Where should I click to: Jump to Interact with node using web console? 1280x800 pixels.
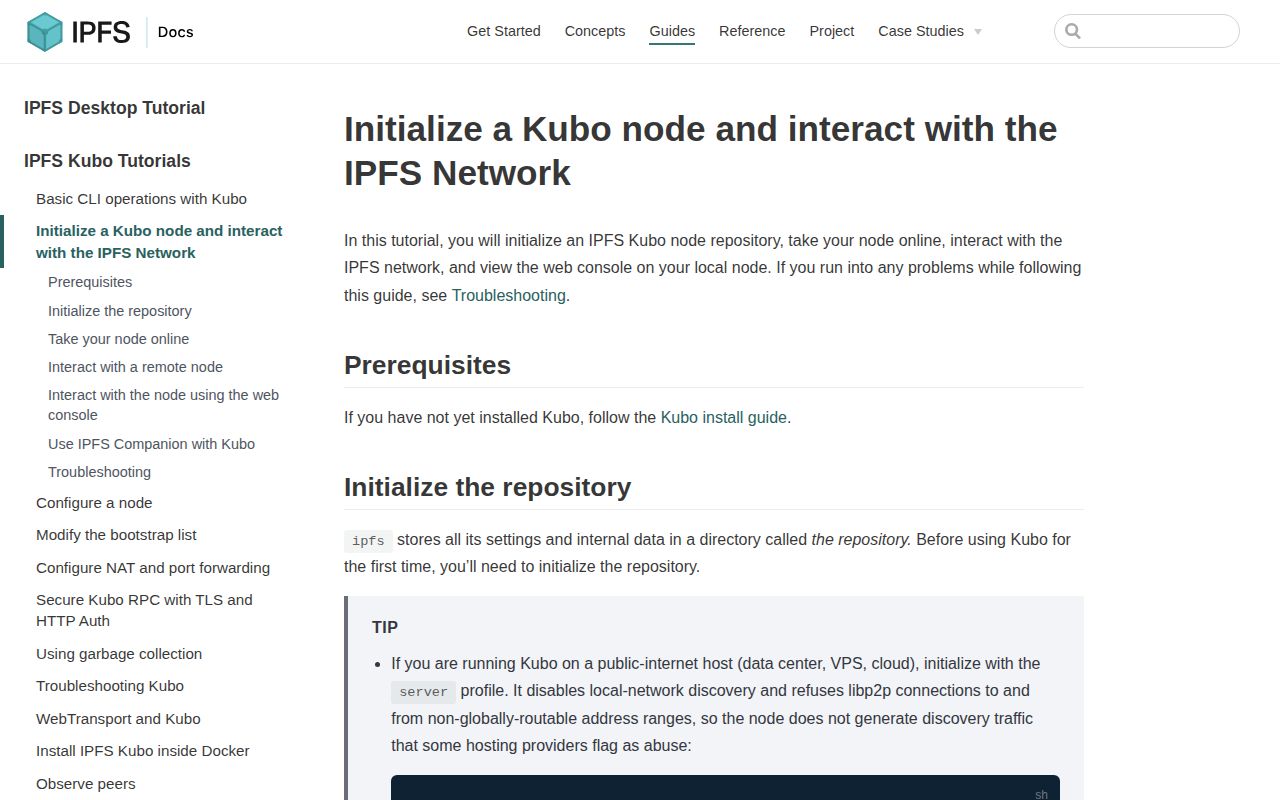(164, 405)
